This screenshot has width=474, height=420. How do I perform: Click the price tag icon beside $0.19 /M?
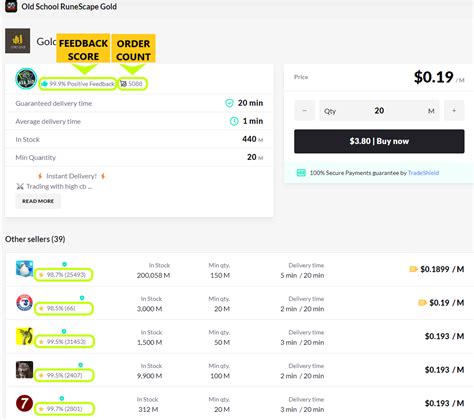click(422, 303)
